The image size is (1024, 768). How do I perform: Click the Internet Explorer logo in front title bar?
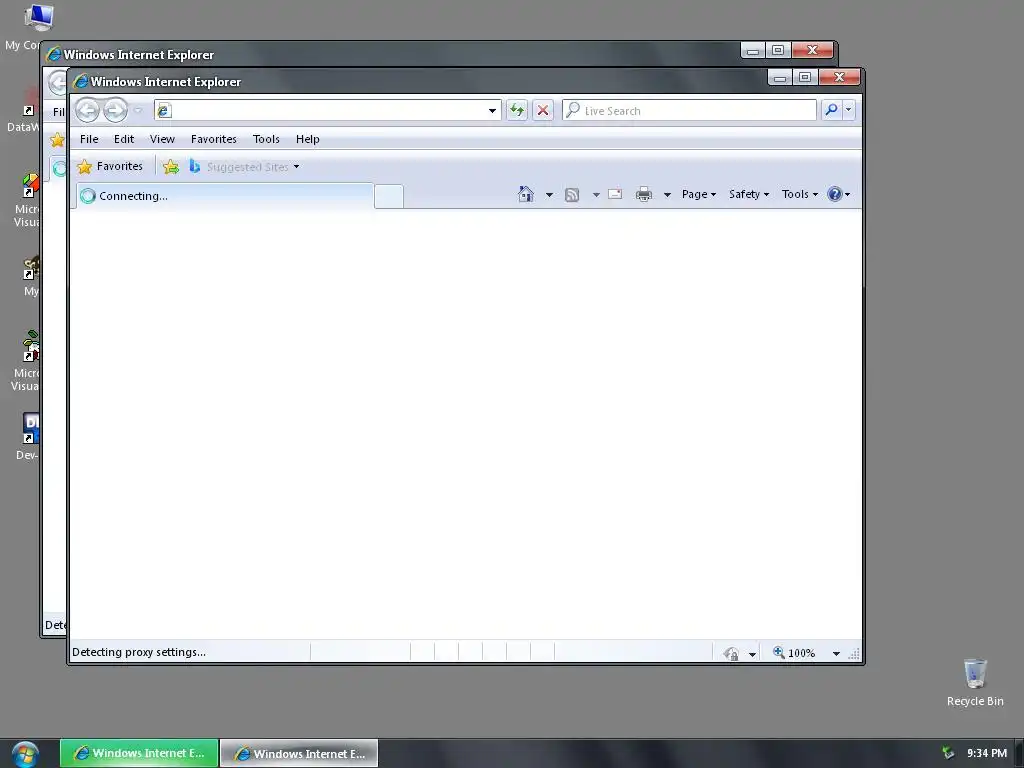click(x=81, y=82)
